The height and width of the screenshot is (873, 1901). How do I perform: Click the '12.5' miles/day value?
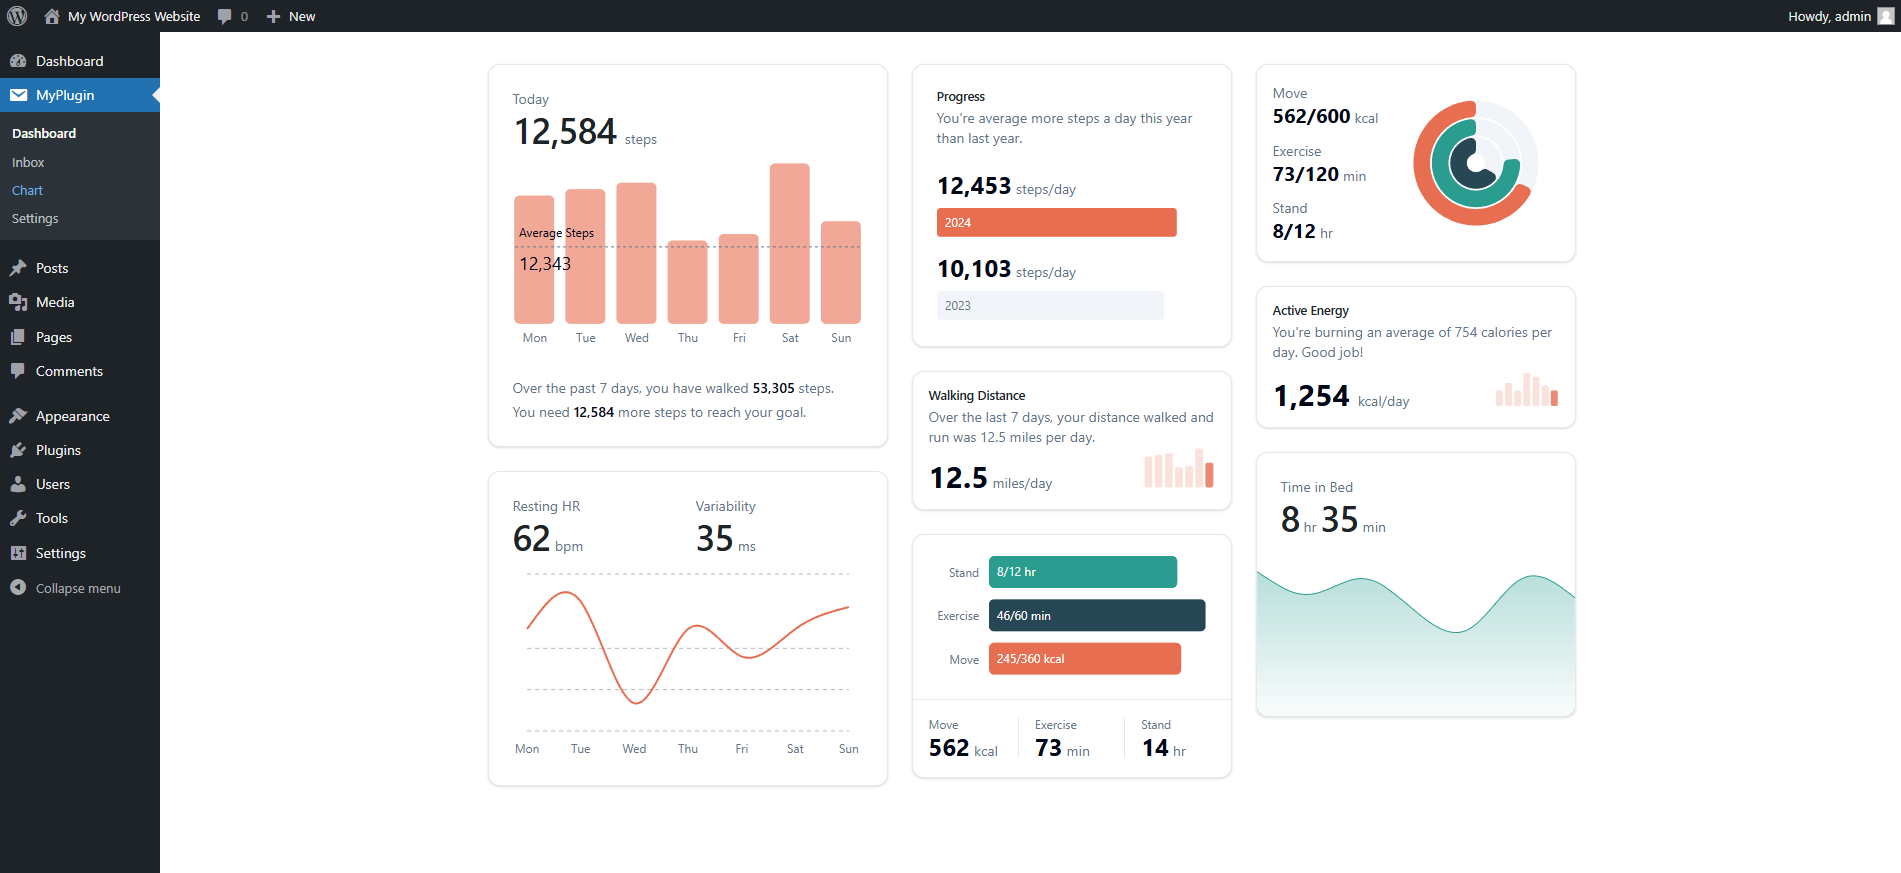tap(958, 478)
